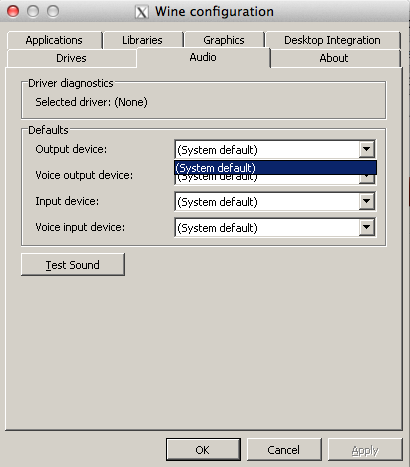Click the Cancel button
Viewport: 410px width, 467px height.
284,450
